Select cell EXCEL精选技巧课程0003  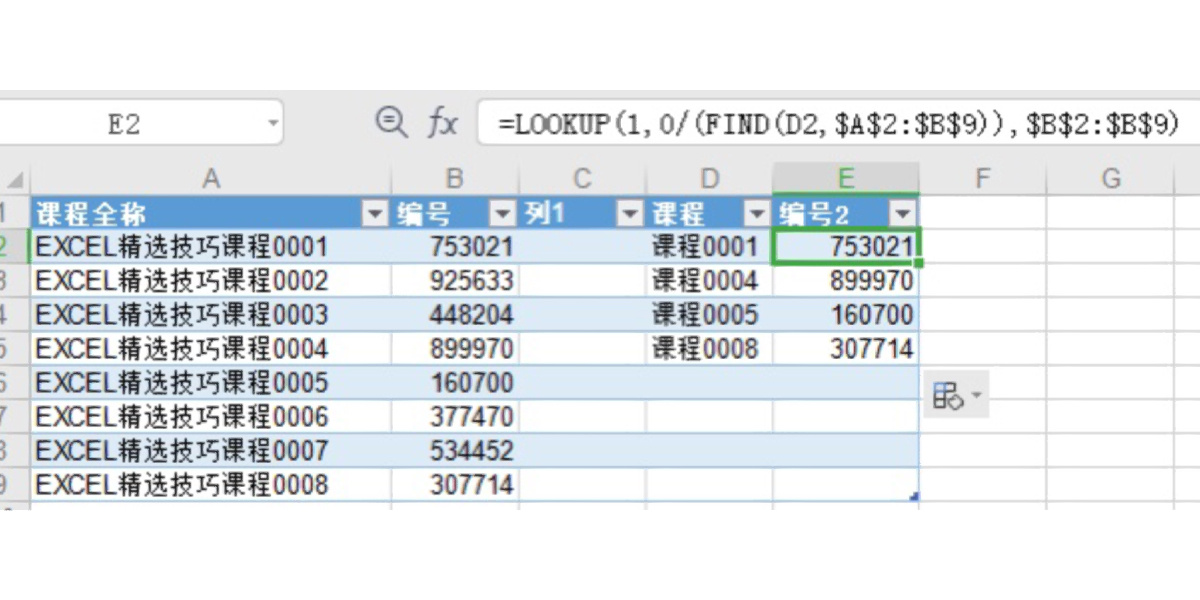click(x=211, y=314)
